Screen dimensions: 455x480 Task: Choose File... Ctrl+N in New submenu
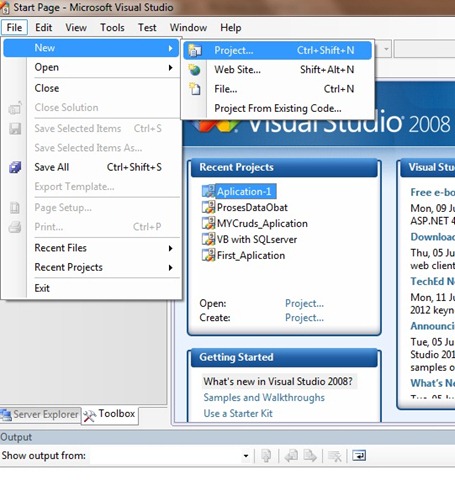point(277,89)
